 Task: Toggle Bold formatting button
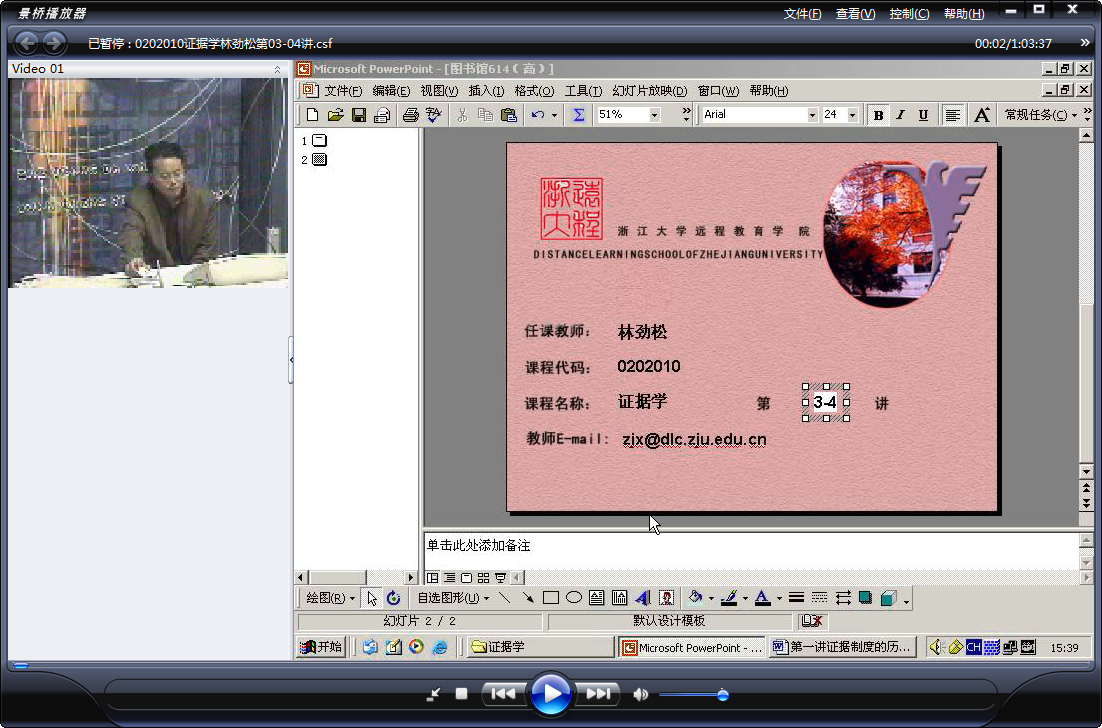point(878,115)
